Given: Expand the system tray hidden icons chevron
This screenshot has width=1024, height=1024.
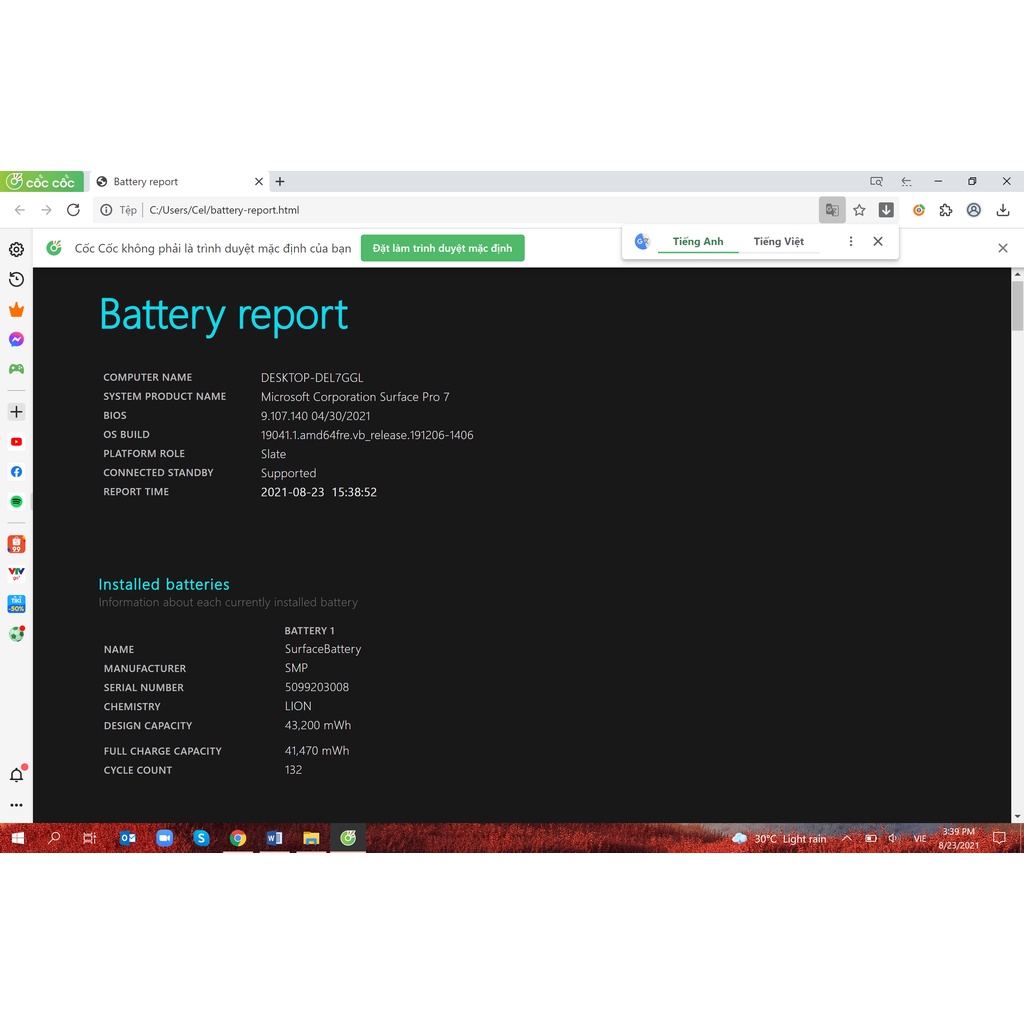Looking at the screenshot, I should pyautogui.click(x=847, y=838).
